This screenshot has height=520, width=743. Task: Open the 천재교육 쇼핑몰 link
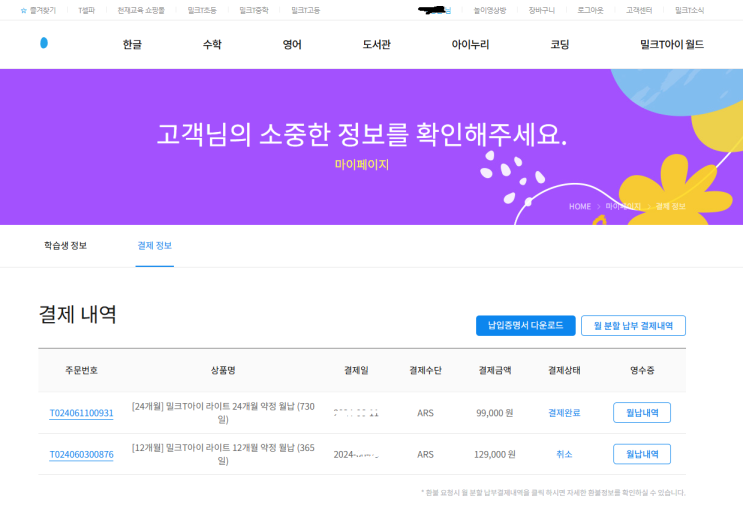tap(141, 10)
